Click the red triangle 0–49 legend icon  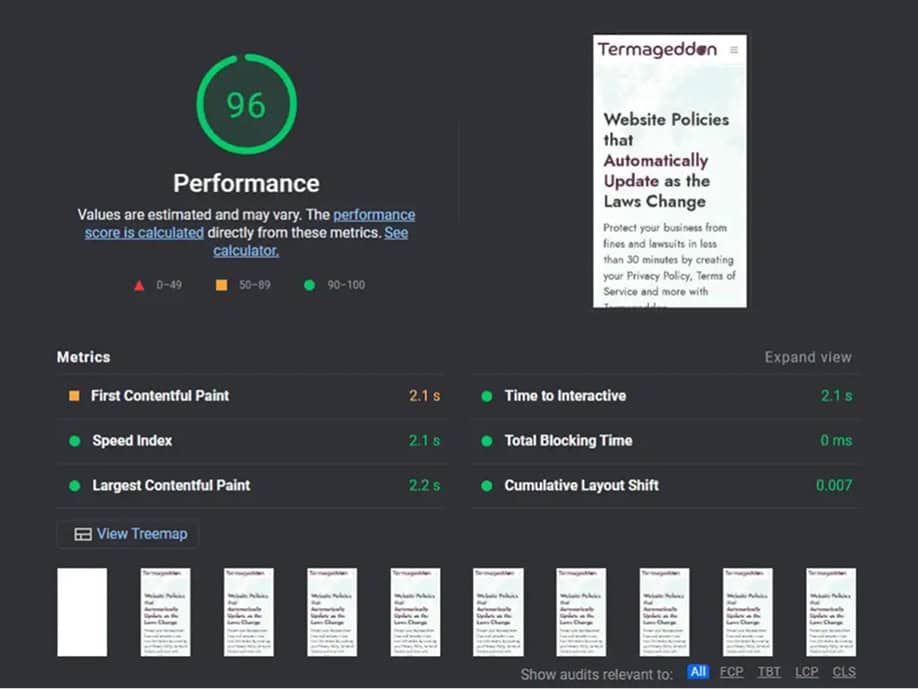pos(139,285)
